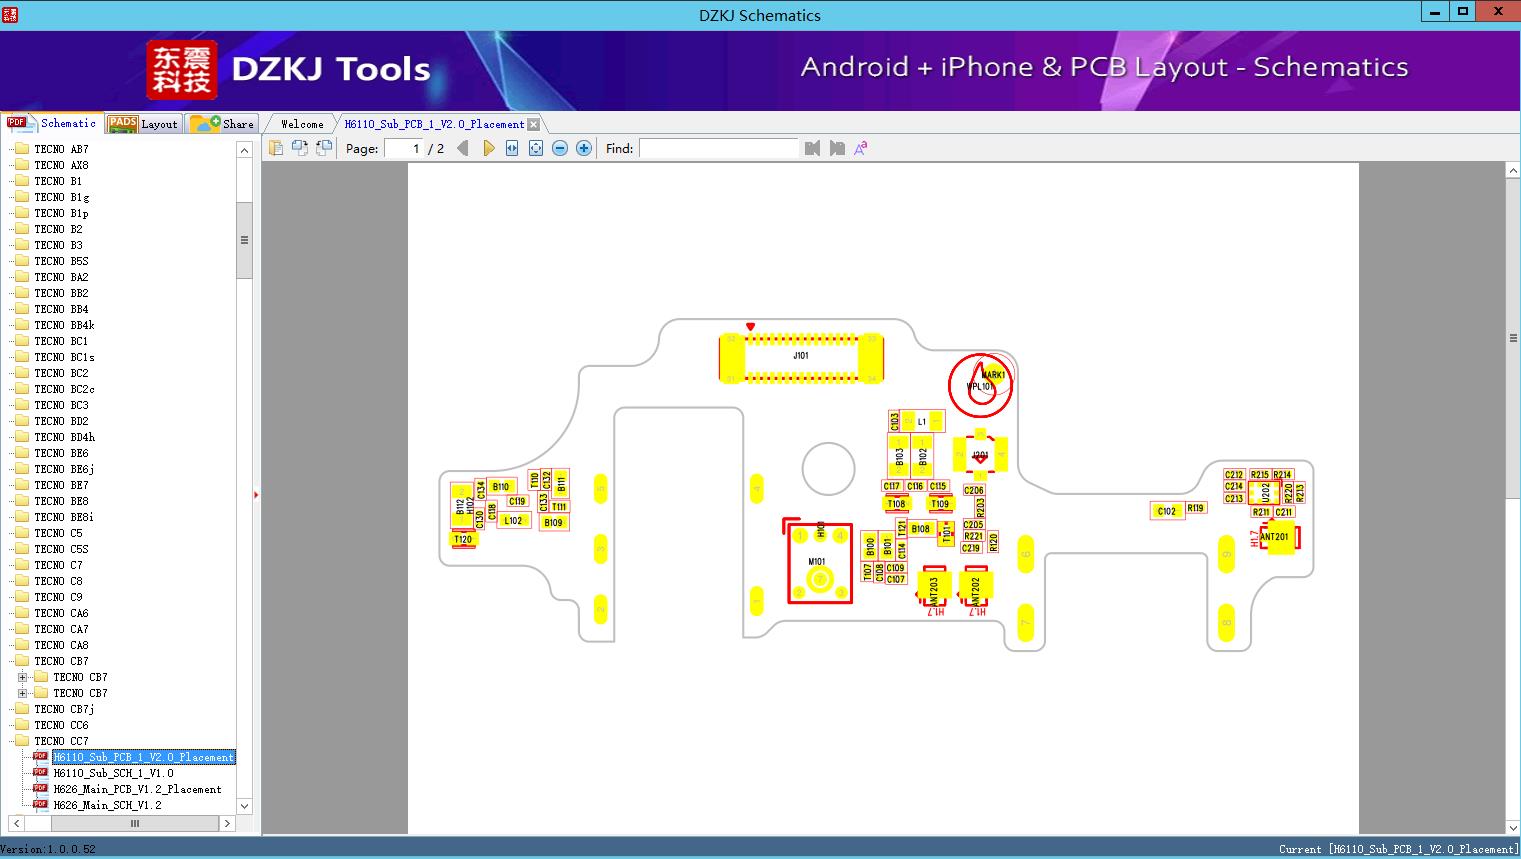Image resolution: width=1521 pixels, height=859 pixels.
Task: Close the H6110_Sub_PCB_1_V2.0_Placement tab
Action: click(x=534, y=124)
